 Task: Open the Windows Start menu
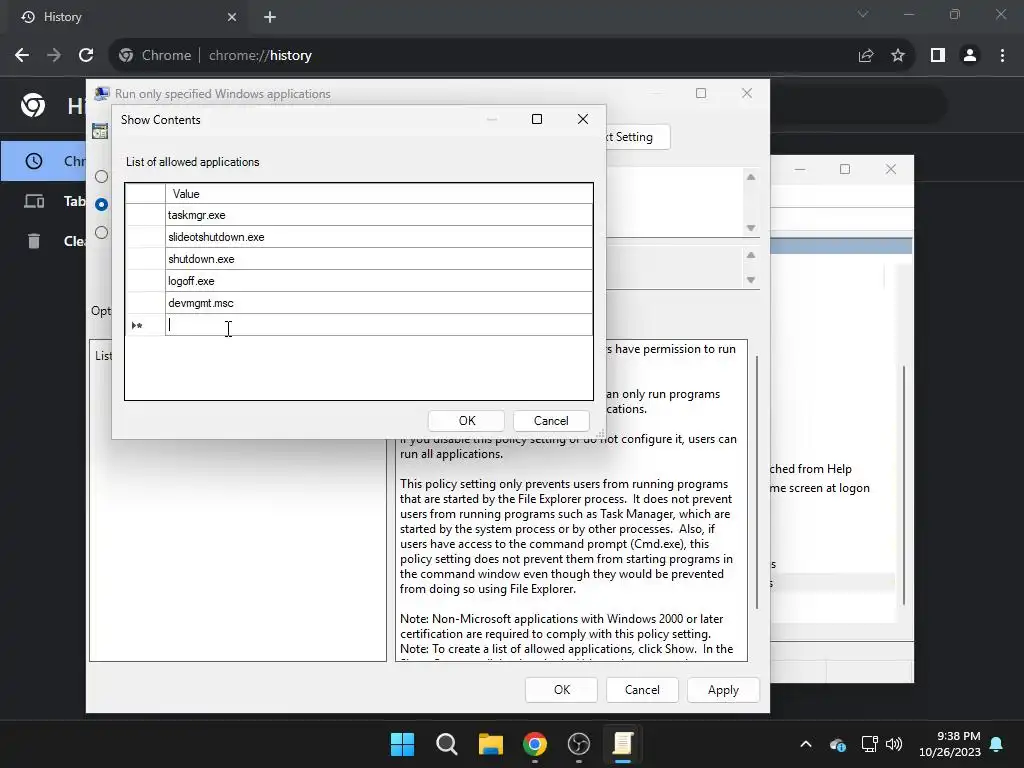click(x=402, y=744)
